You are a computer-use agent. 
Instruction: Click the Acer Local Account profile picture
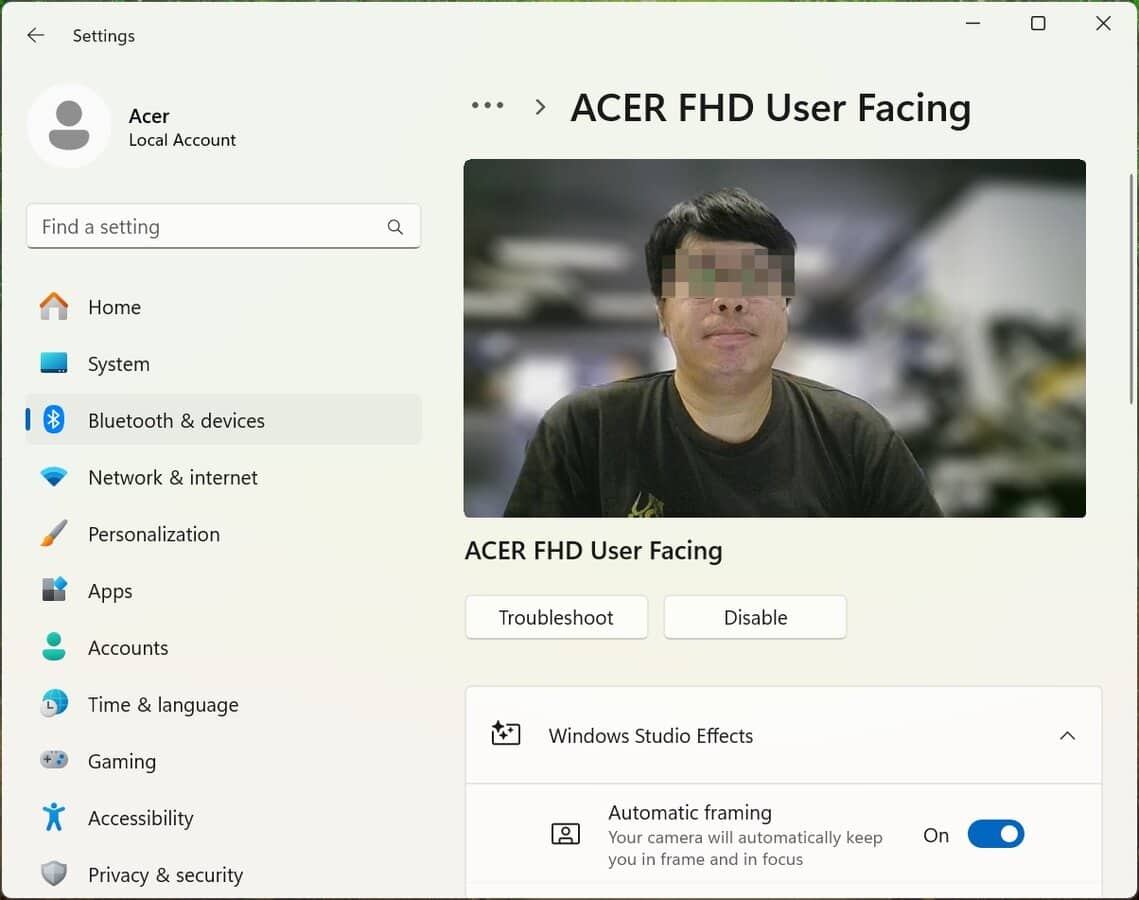coord(69,126)
